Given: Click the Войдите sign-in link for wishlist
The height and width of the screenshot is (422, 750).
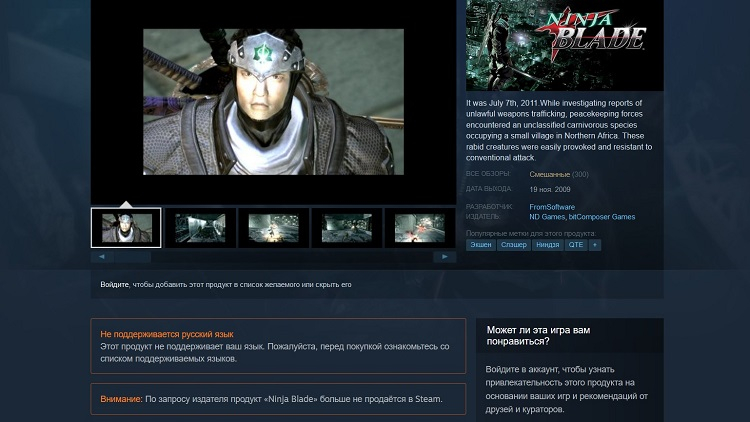Looking at the screenshot, I should pyautogui.click(x=114, y=285).
